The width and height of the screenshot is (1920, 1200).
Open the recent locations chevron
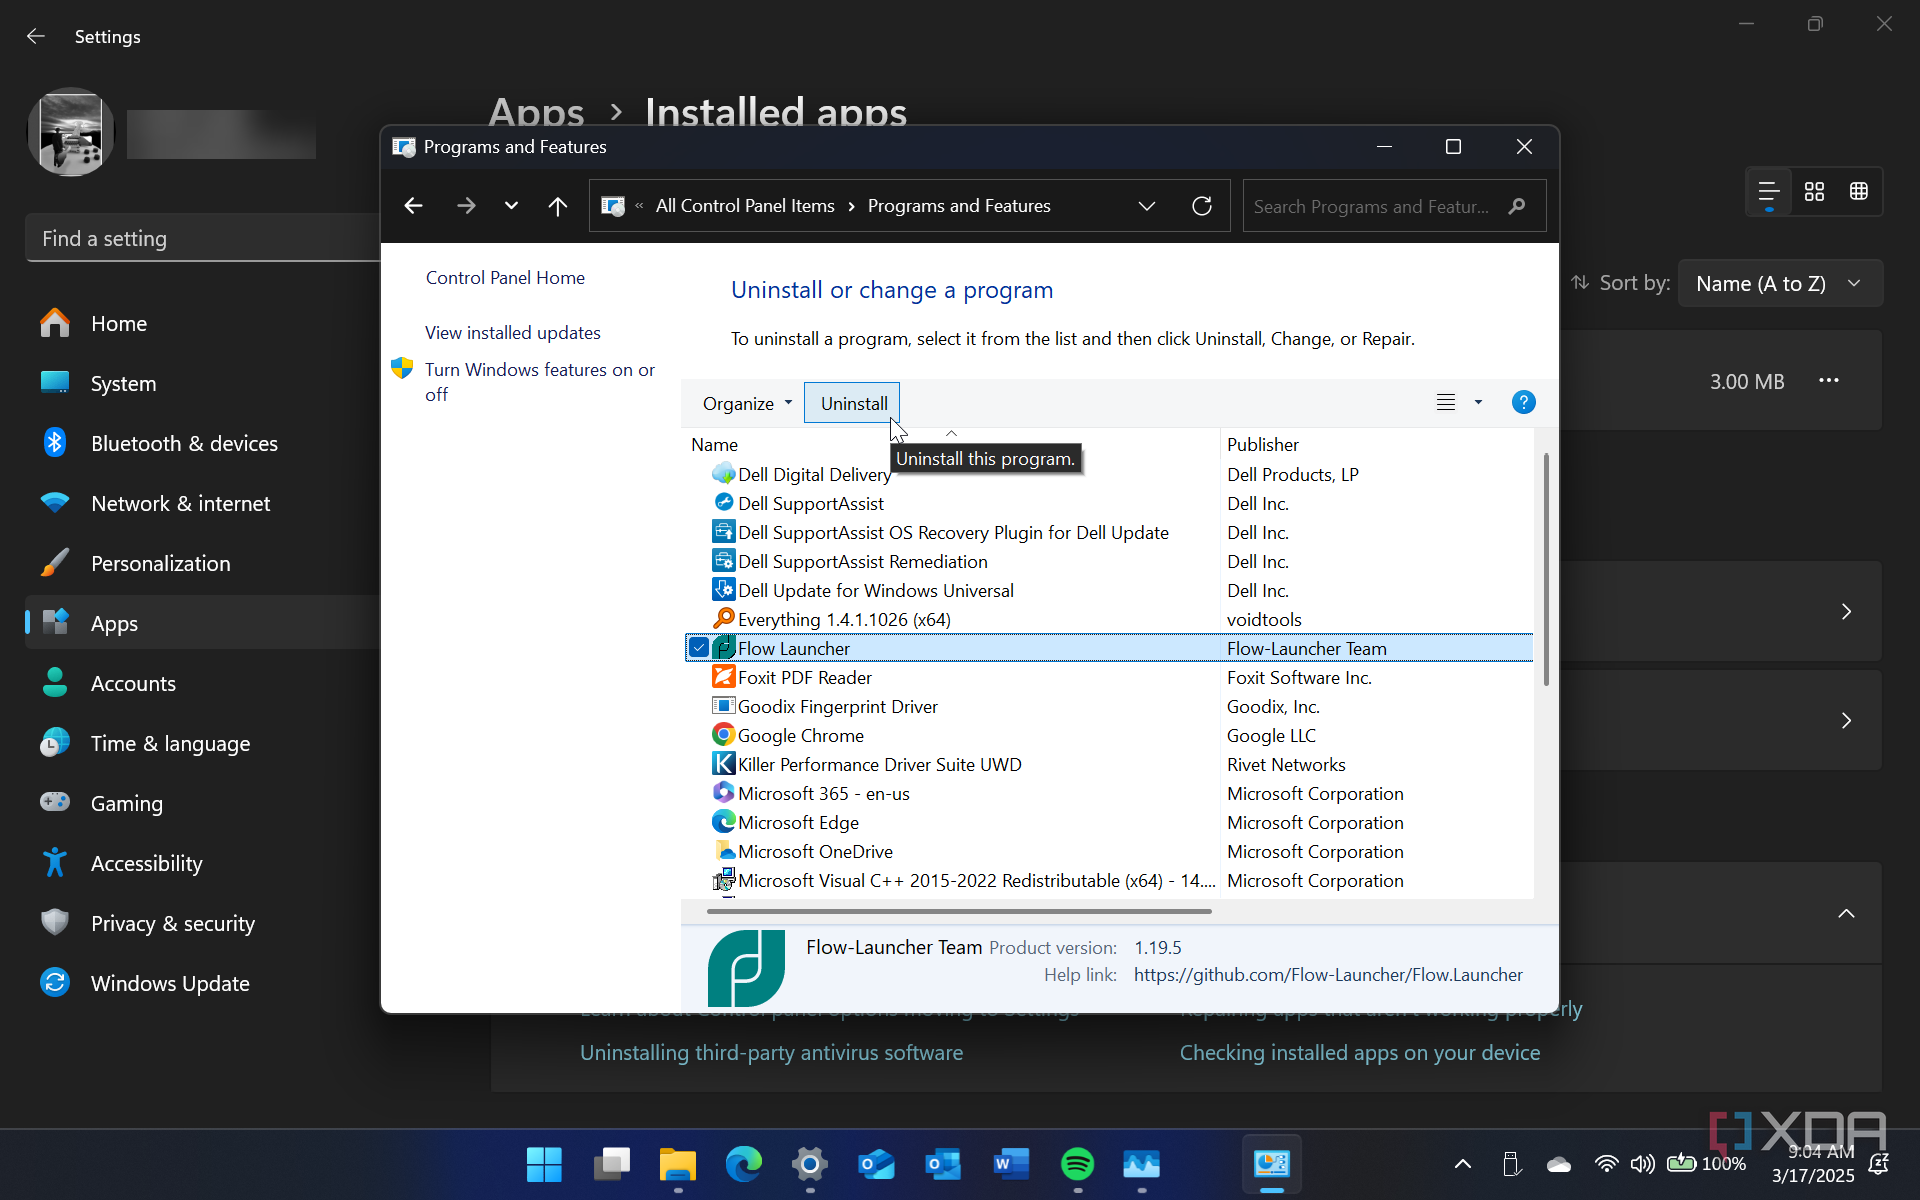[511, 206]
